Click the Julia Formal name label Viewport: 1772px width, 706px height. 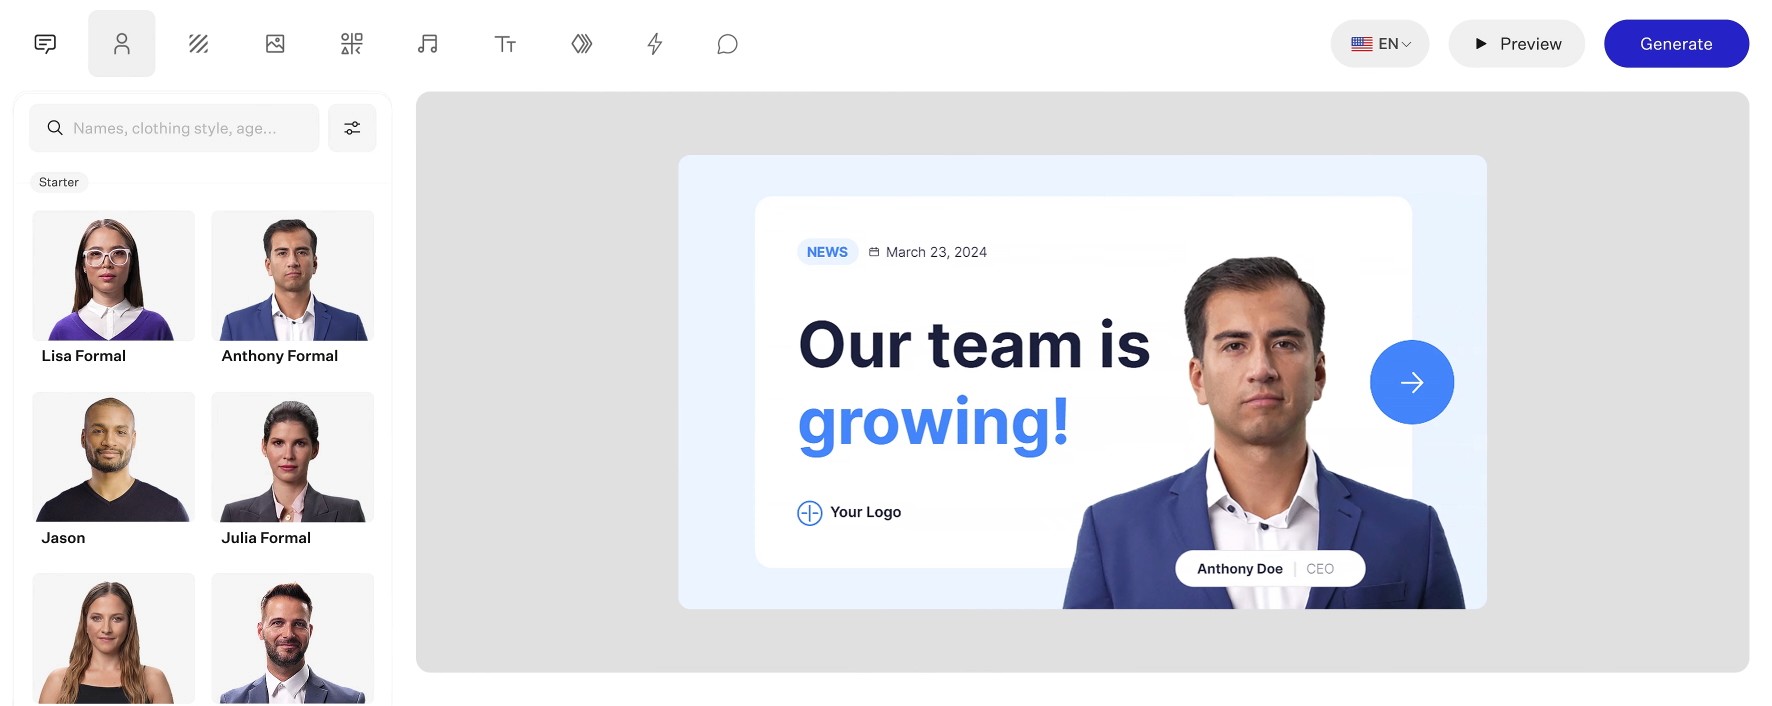[266, 538]
